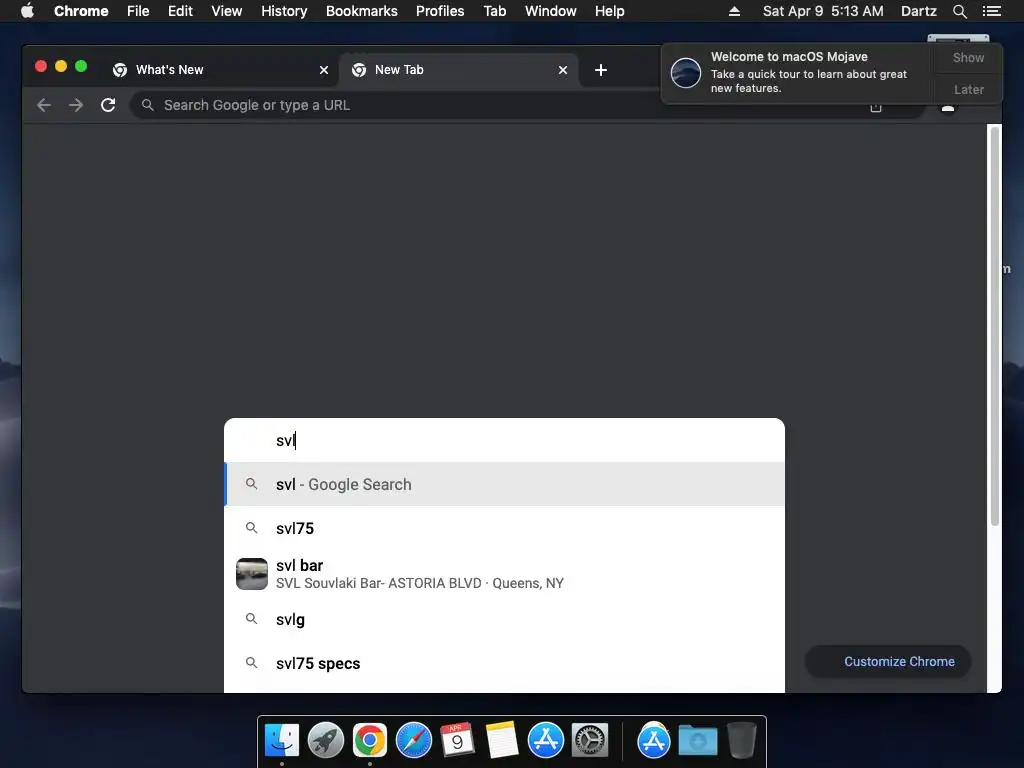Open the Chrome application menu

coord(81,11)
